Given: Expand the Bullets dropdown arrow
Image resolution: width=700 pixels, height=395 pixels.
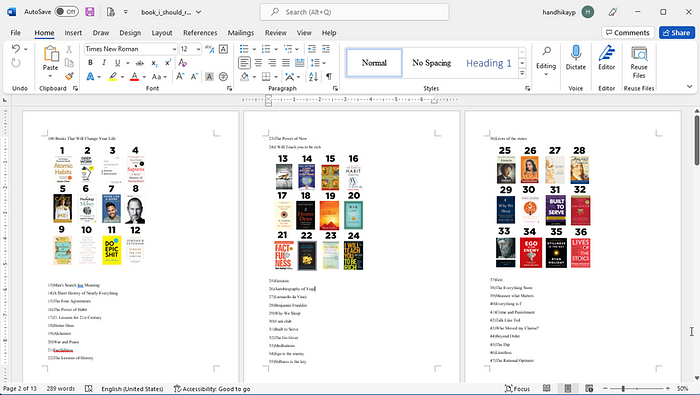Looking at the screenshot, I should point(254,49).
